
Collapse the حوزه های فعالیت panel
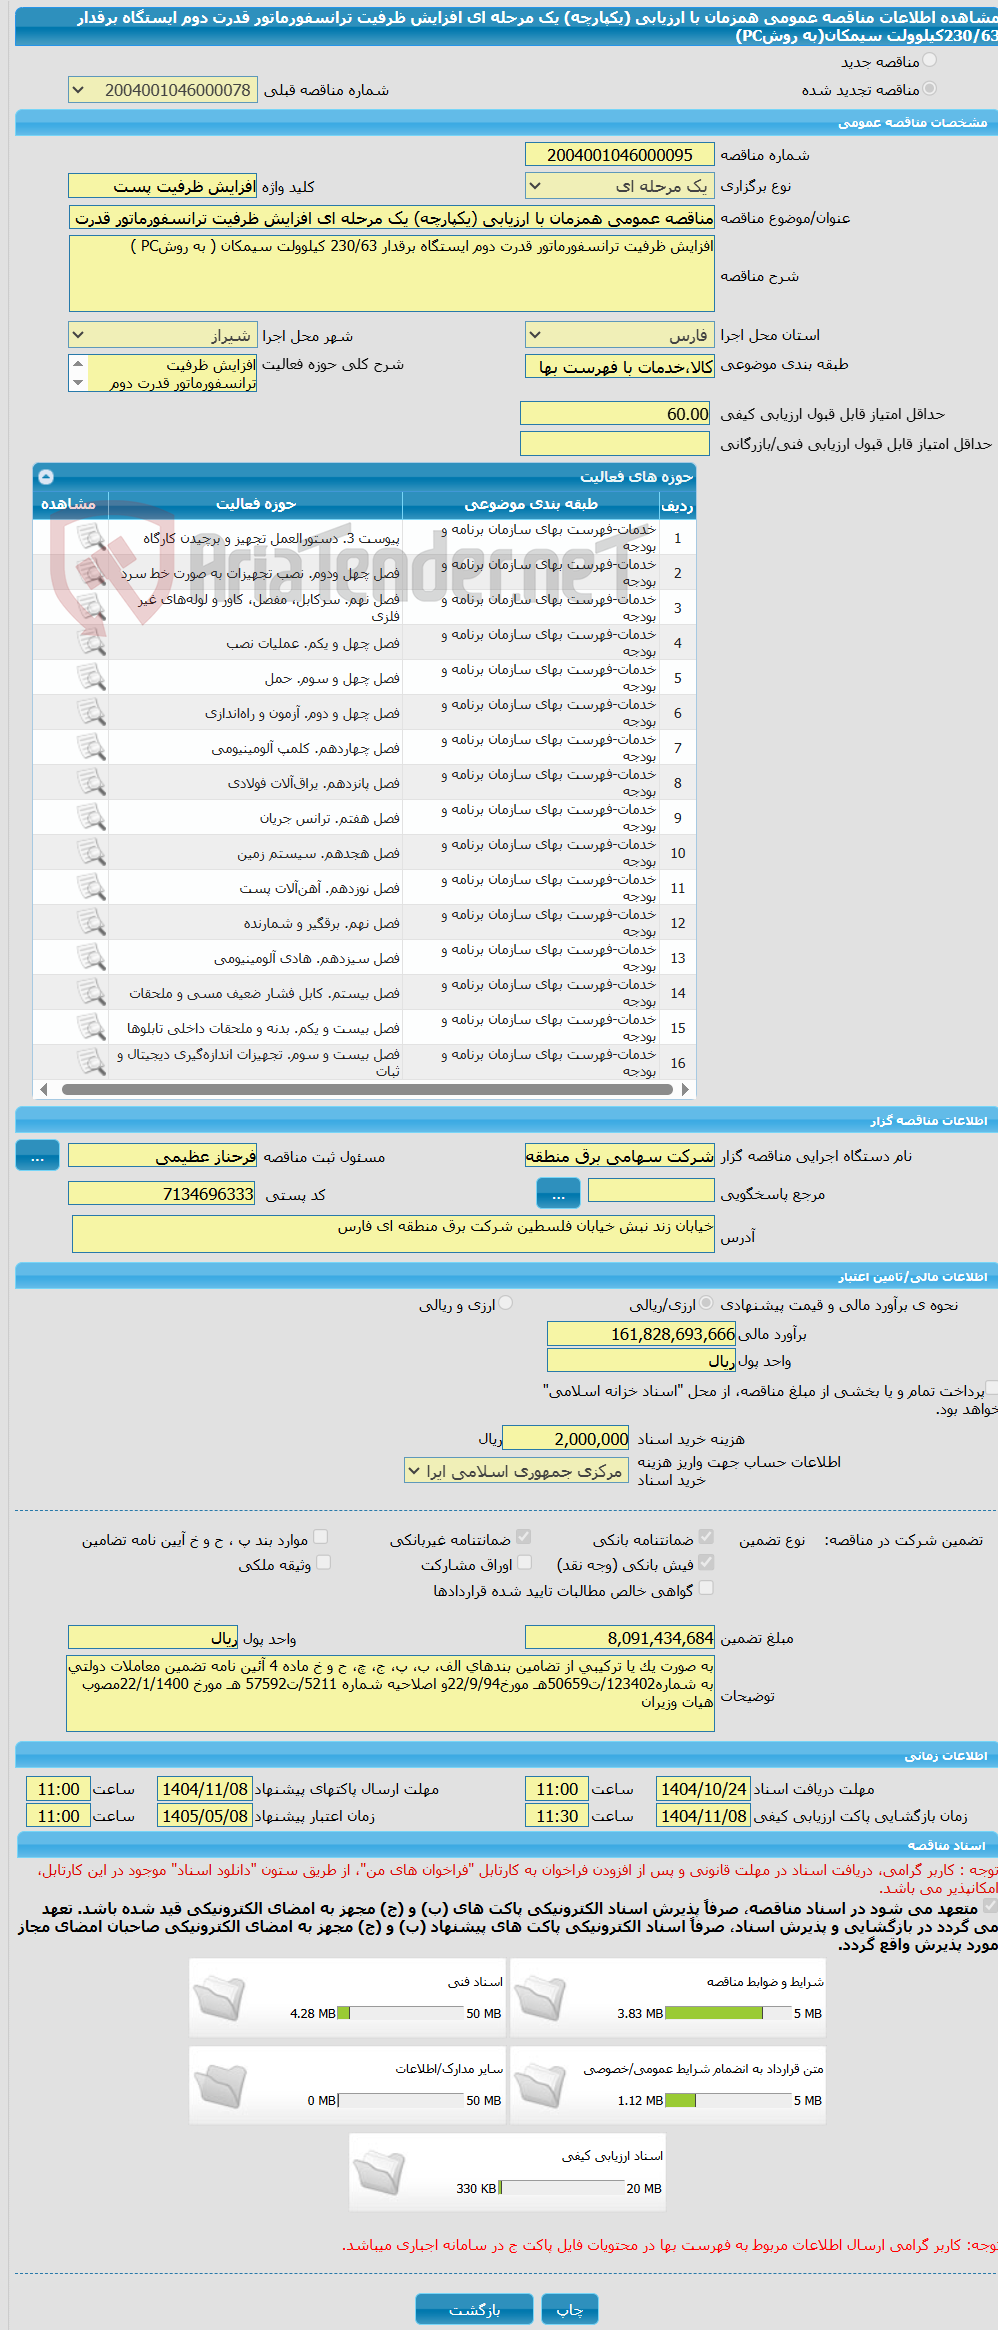pos(46,476)
